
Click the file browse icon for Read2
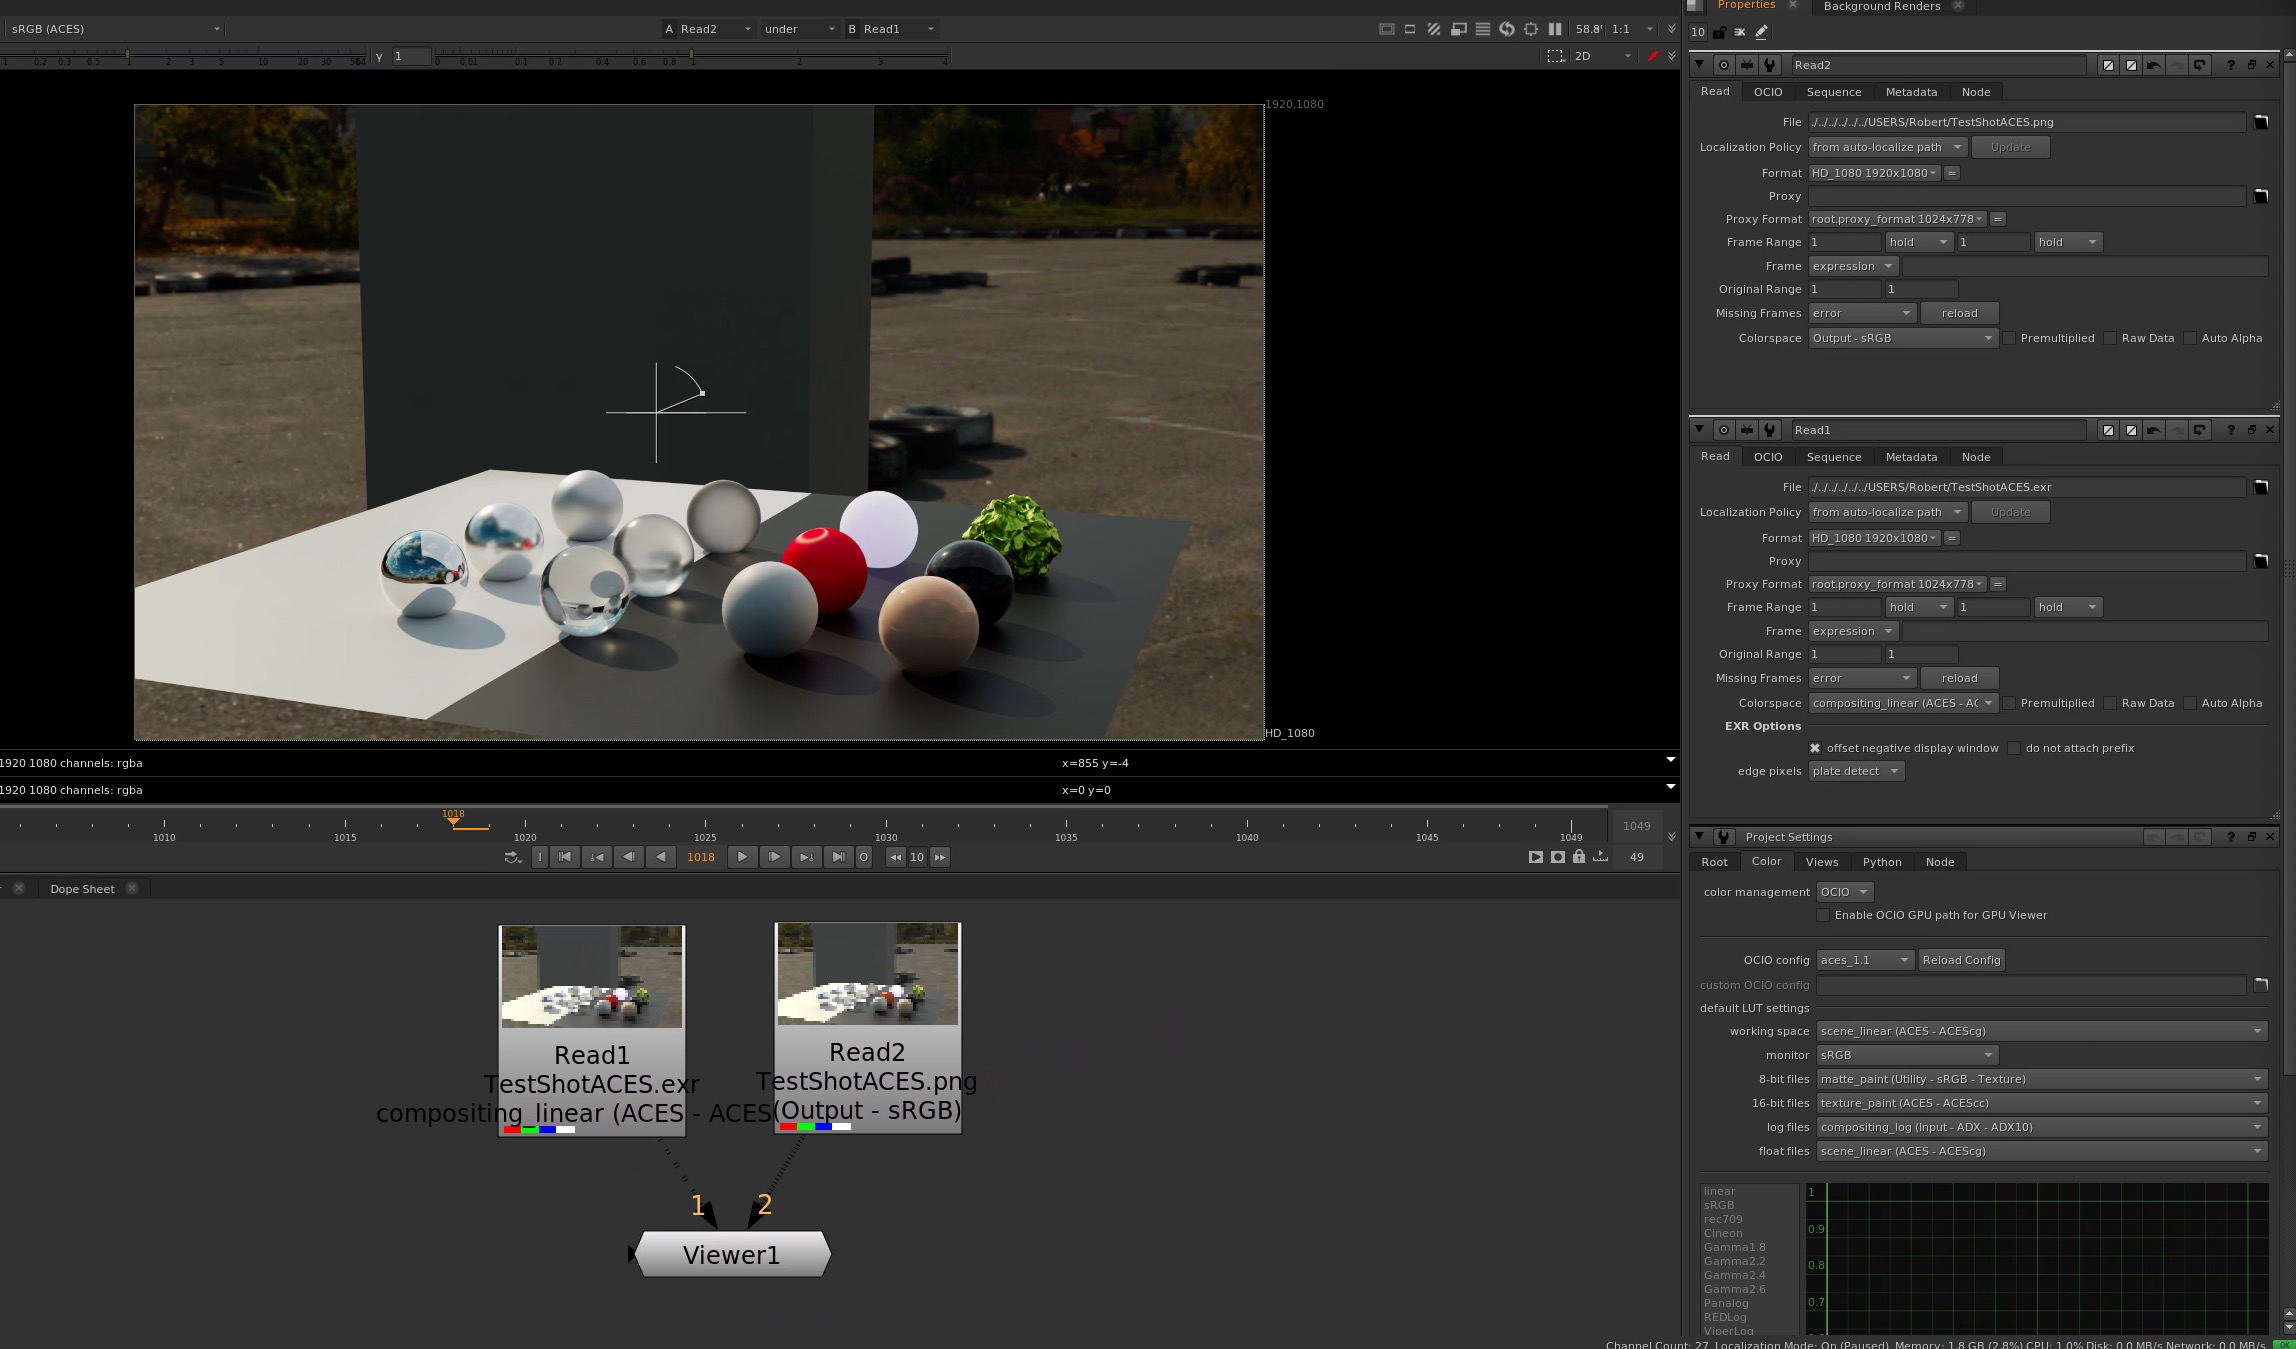click(x=2260, y=122)
